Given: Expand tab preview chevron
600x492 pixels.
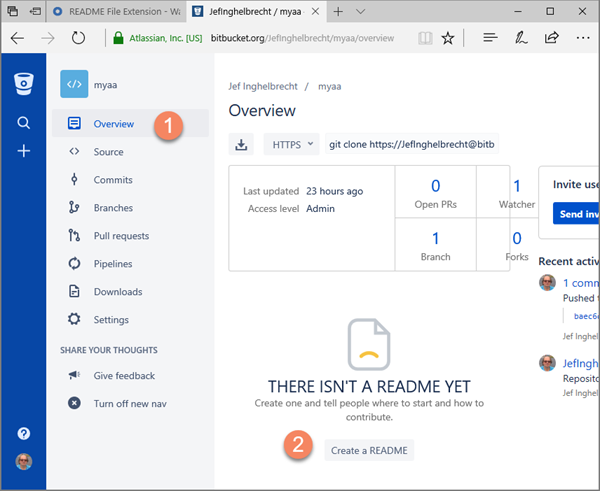Looking at the screenshot, I should [x=360, y=11].
